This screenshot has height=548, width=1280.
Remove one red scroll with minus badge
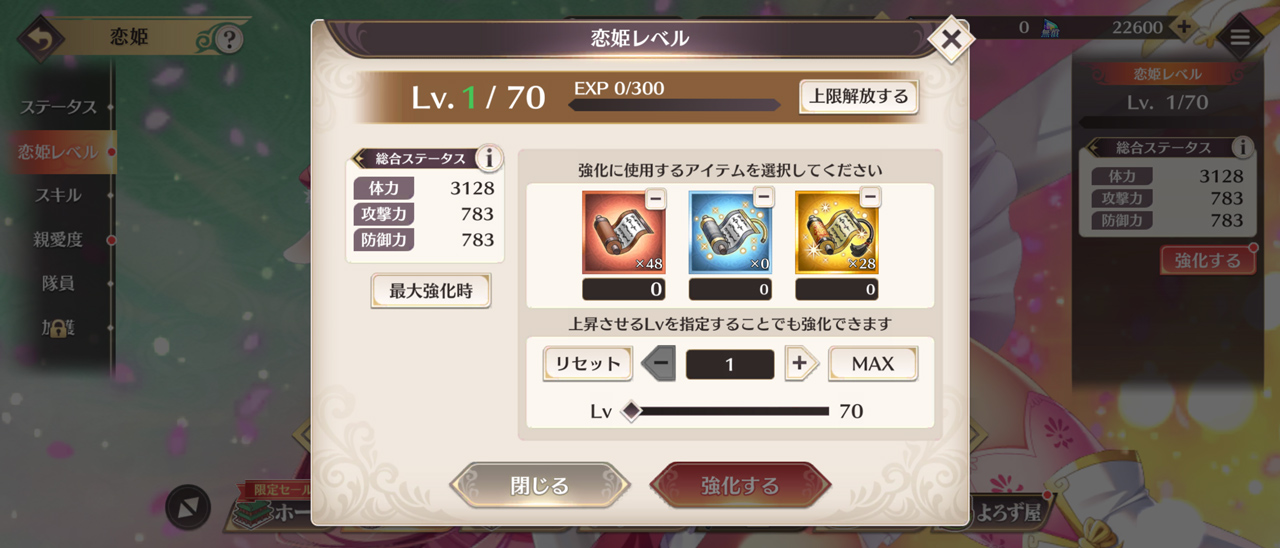(x=656, y=198)
